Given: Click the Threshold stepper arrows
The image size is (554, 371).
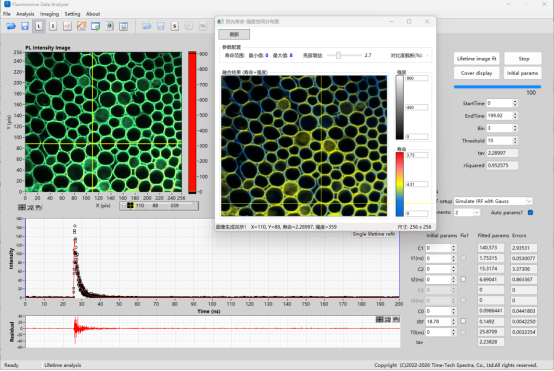Looking at the screenshot, I should tap(515, 141).
